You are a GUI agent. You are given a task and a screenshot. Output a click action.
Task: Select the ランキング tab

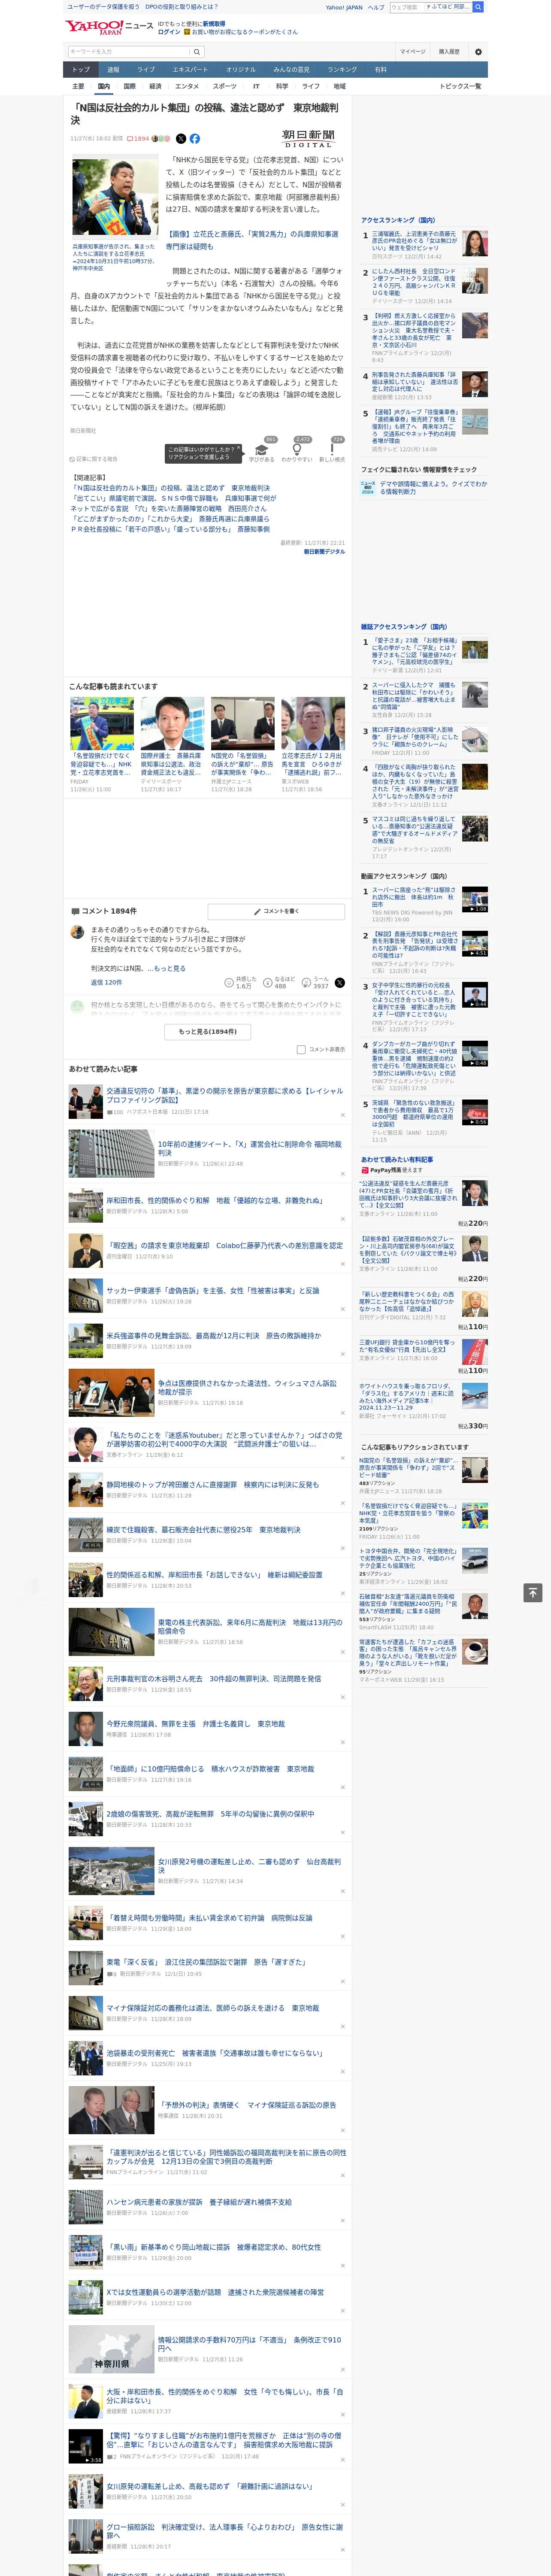[x=342, y=69]
